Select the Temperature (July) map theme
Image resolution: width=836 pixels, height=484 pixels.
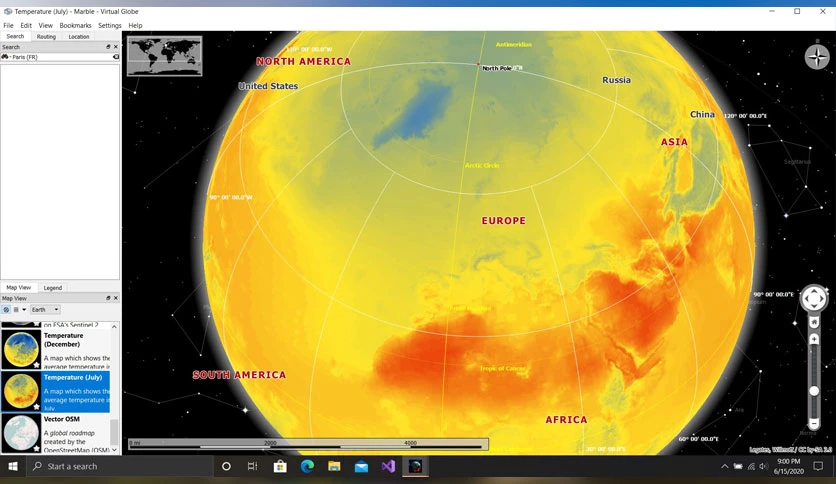tap(55, 391)
